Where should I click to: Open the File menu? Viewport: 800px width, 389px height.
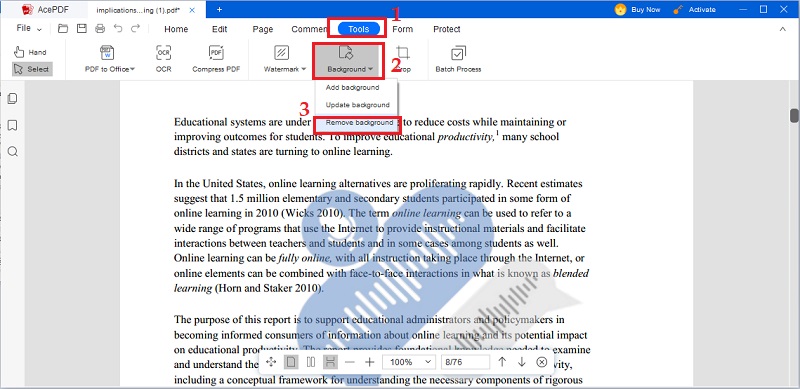tap(29, 29)
